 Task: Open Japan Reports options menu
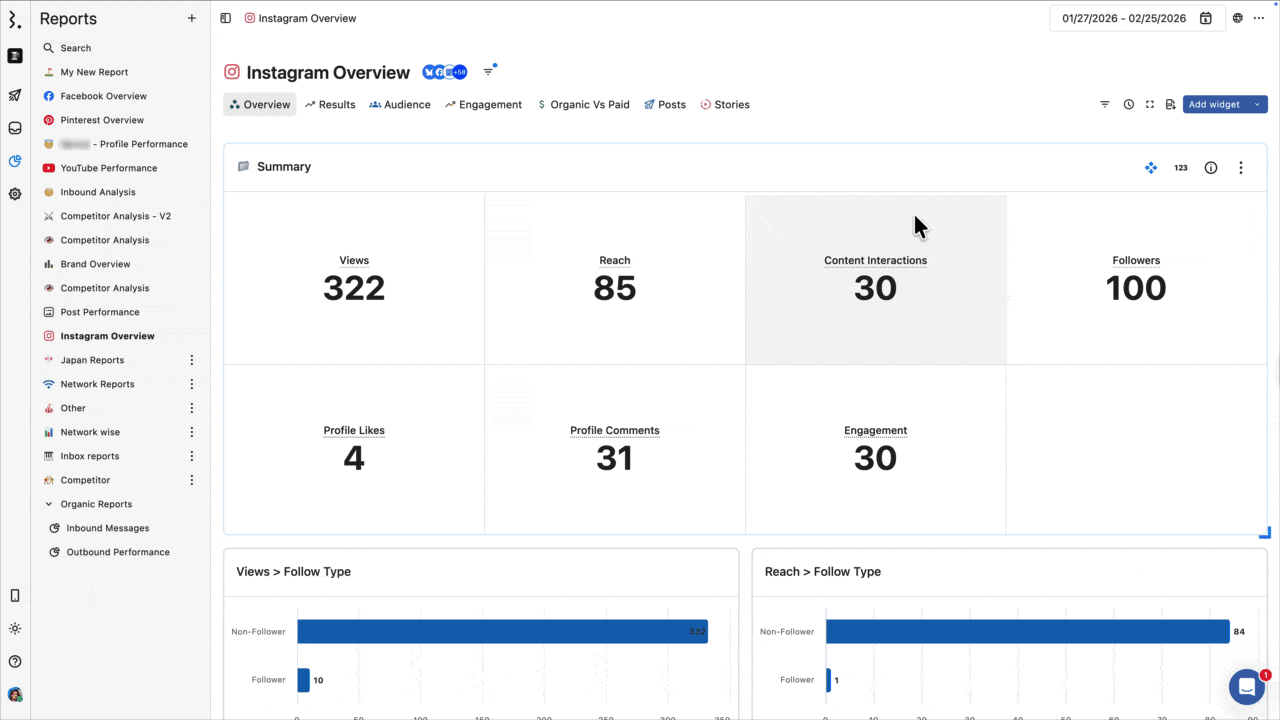pos(192,360)
